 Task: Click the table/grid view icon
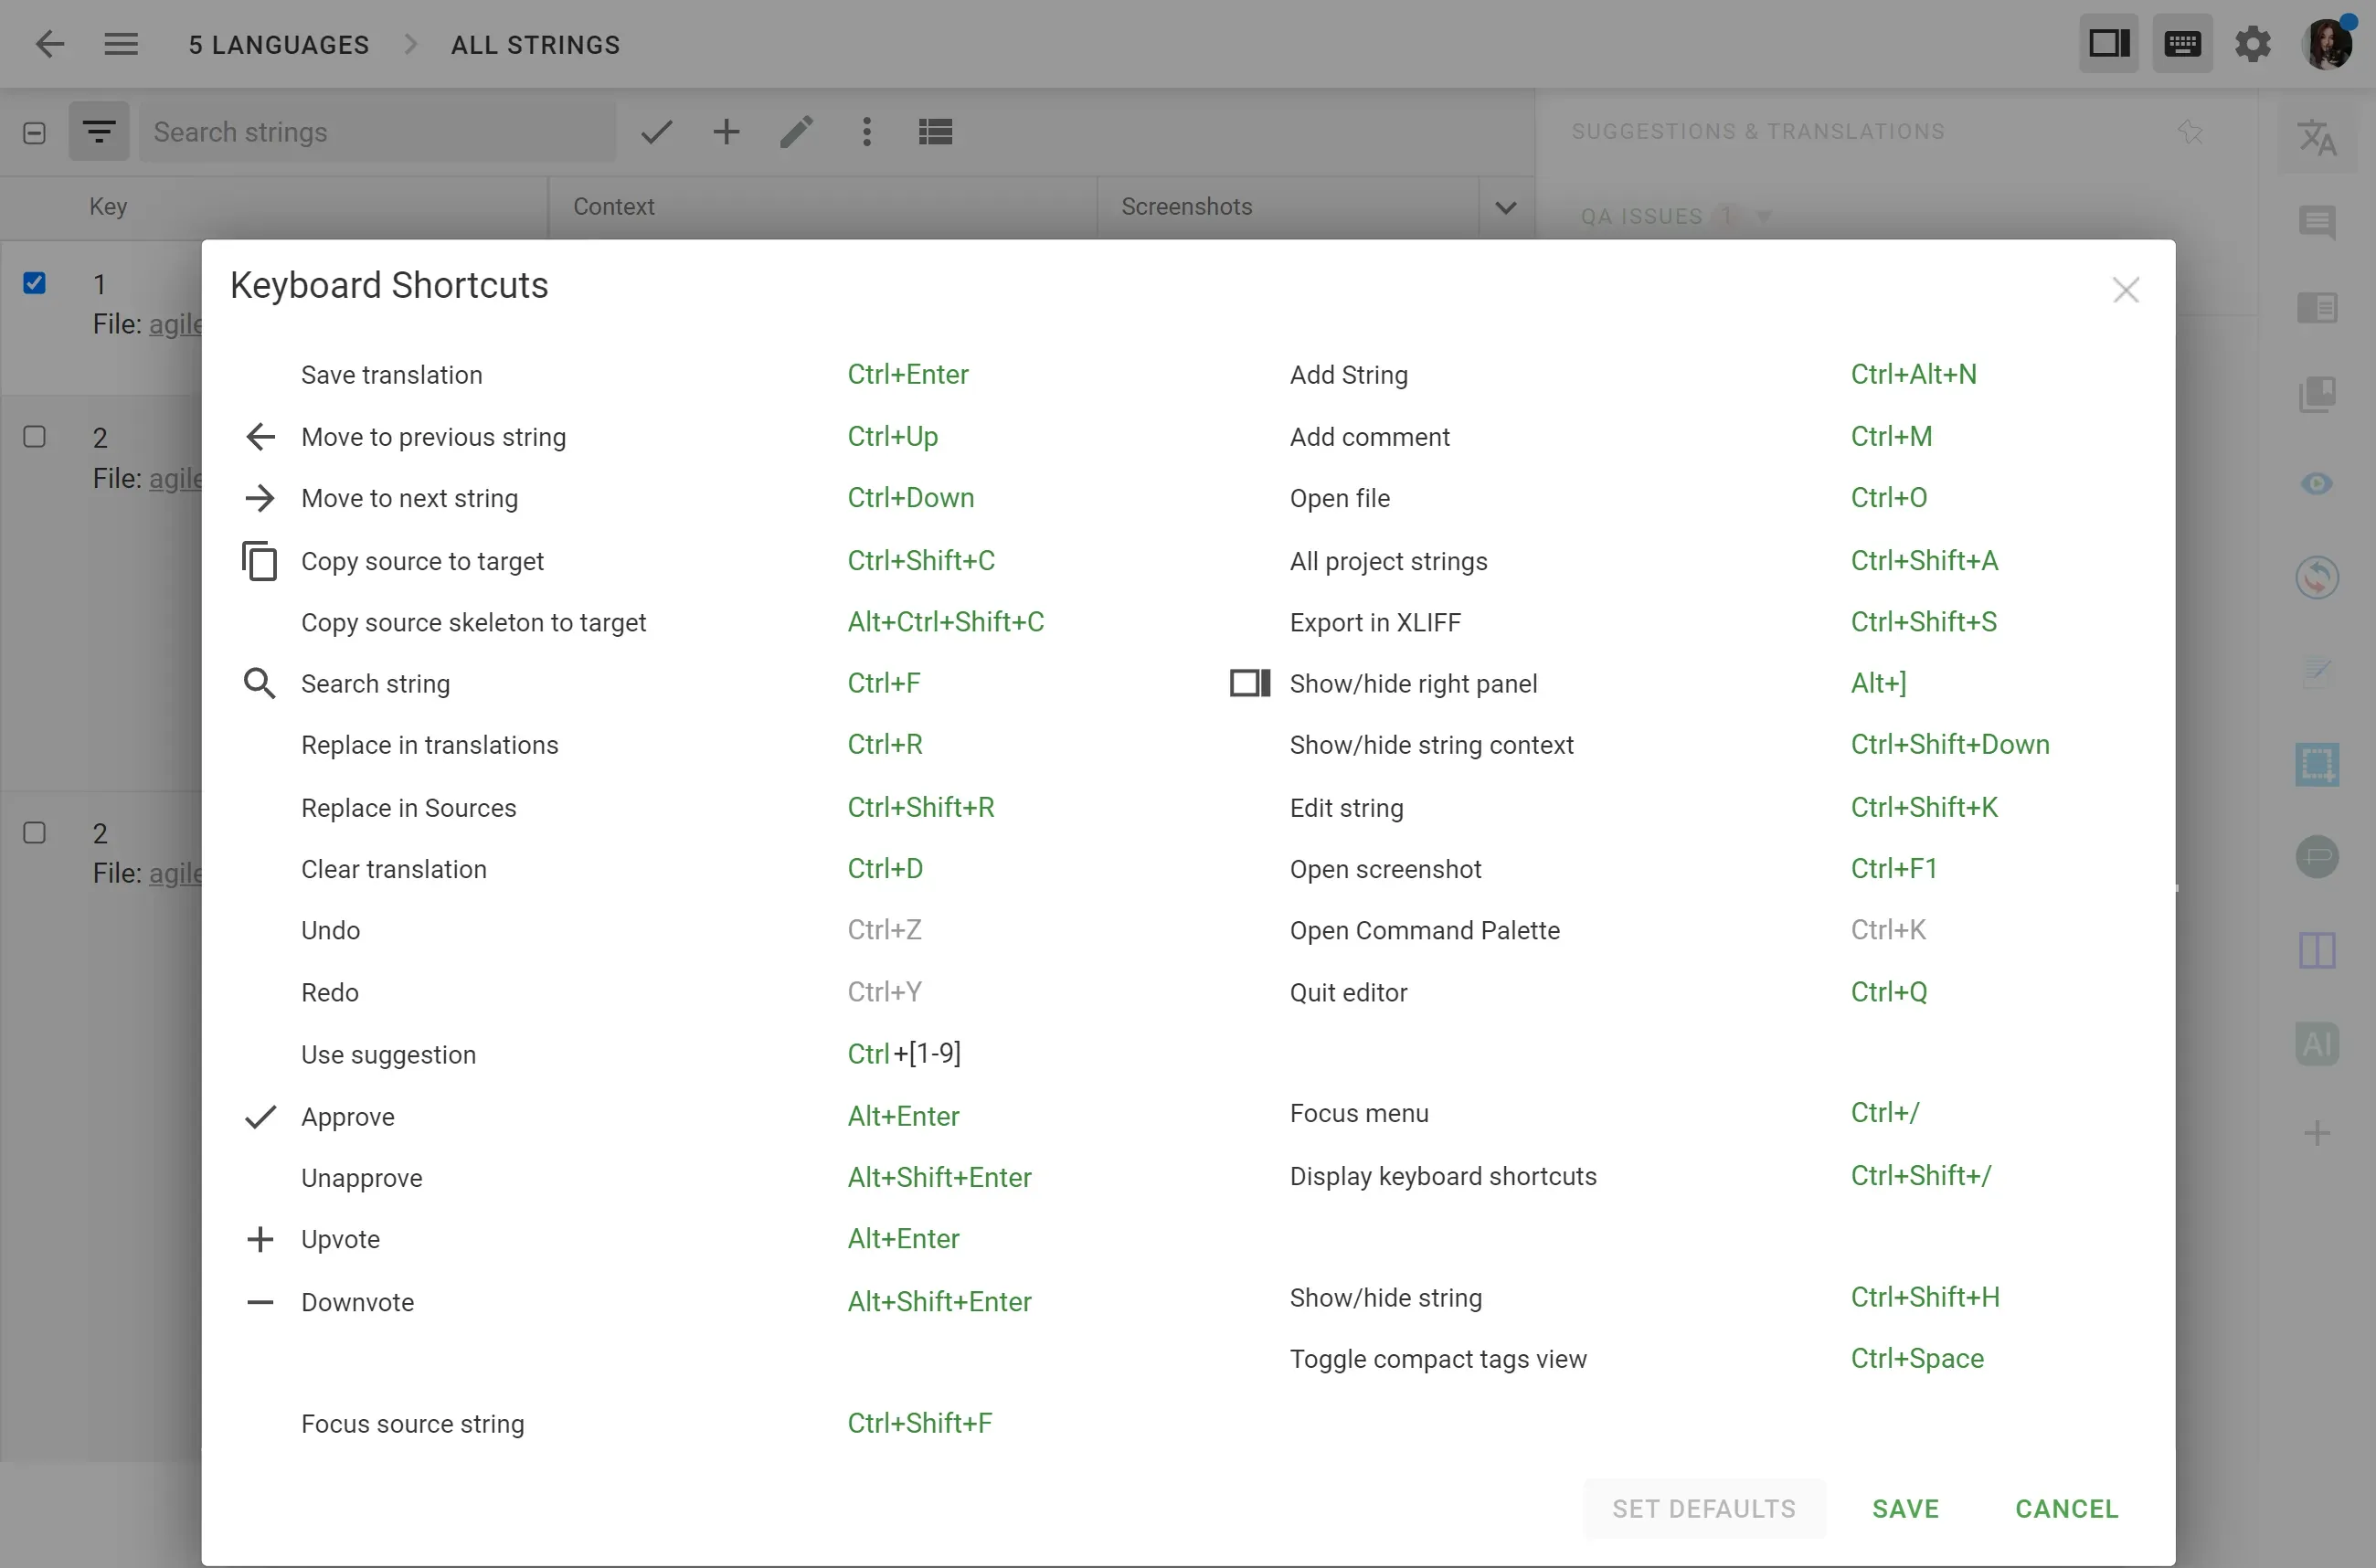934,130
